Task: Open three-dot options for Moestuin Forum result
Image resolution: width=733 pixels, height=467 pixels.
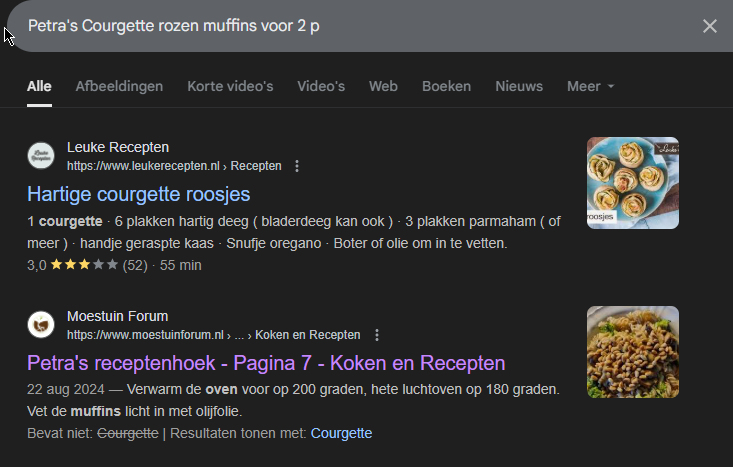Action: click(x=376, y=335)
